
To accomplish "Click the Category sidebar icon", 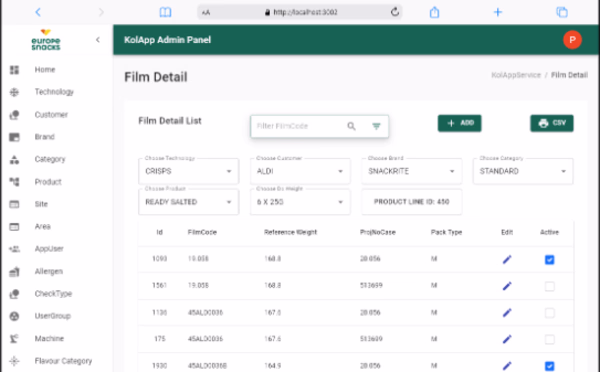I will 14,160.
